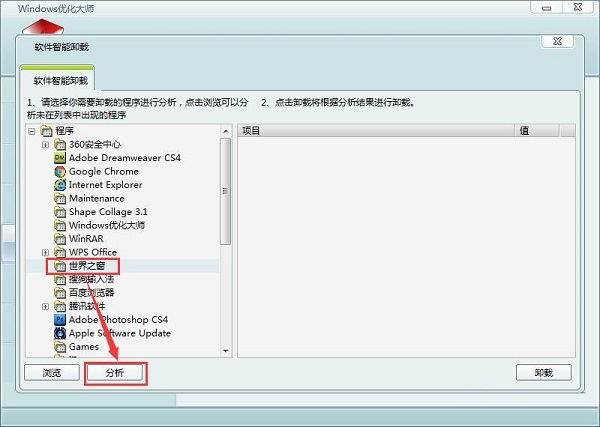This screenshot has height=427, width=600.
Task: Click the 浏览 button
Action: (x=52, y=373)
